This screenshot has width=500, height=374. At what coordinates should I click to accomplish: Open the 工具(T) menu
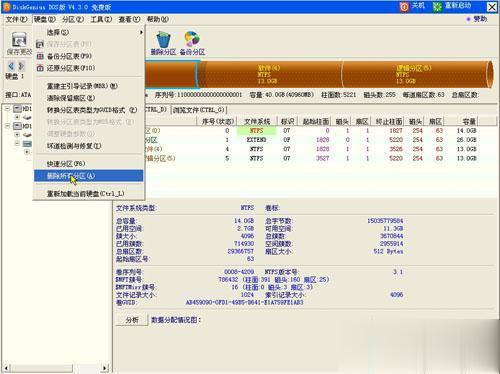(x=101, y=19)
